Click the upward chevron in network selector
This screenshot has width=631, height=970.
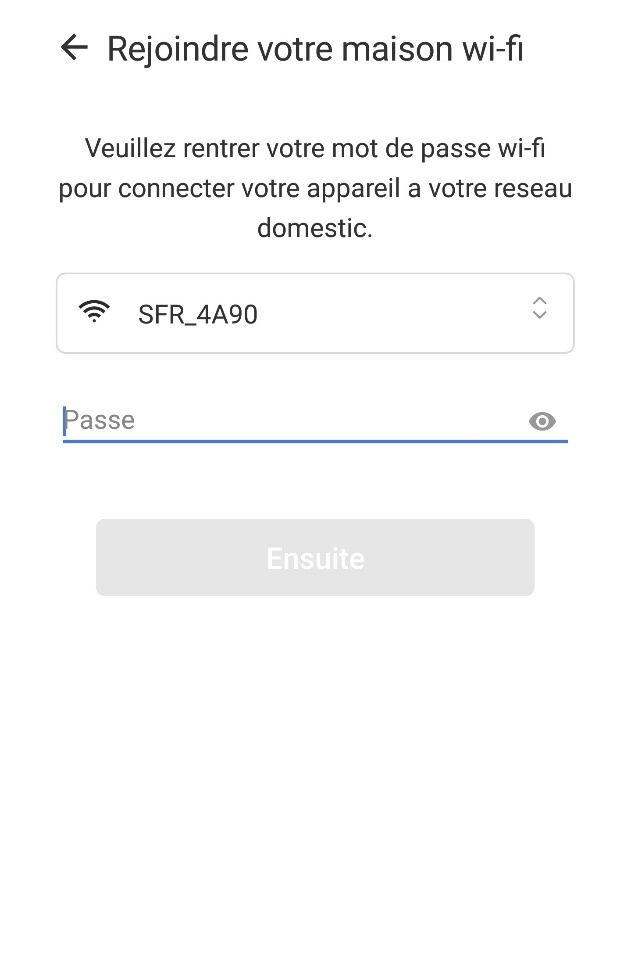(539, 300)
